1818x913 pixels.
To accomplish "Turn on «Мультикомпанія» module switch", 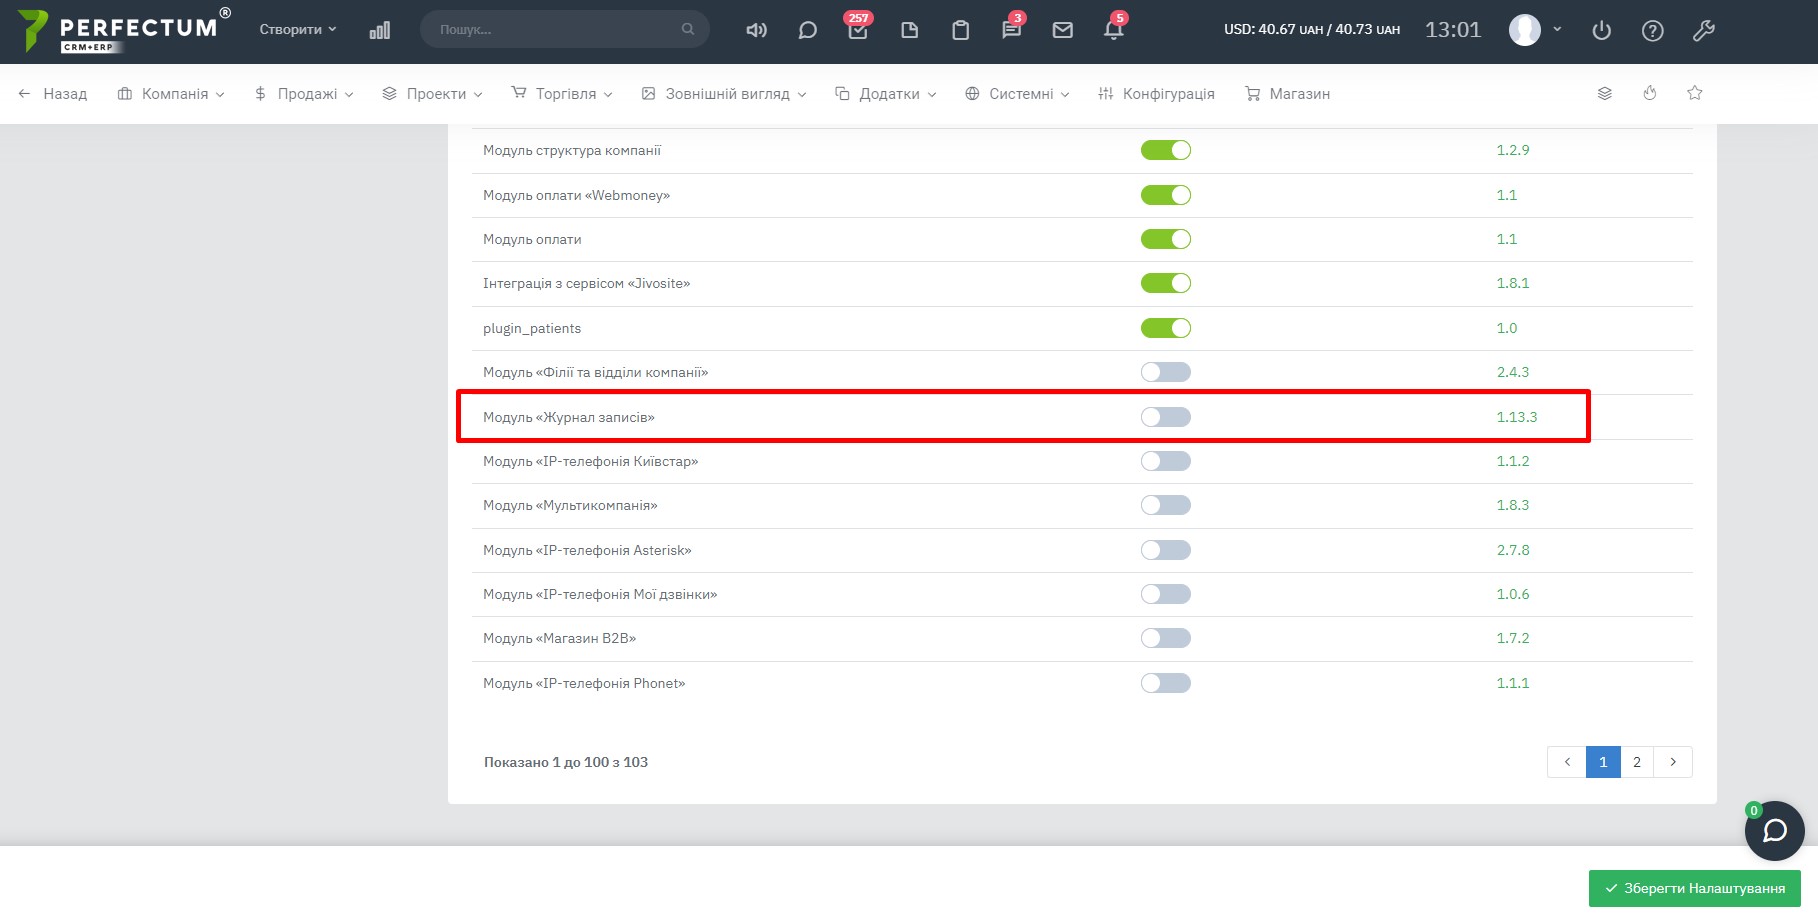I will [1165, 505].
